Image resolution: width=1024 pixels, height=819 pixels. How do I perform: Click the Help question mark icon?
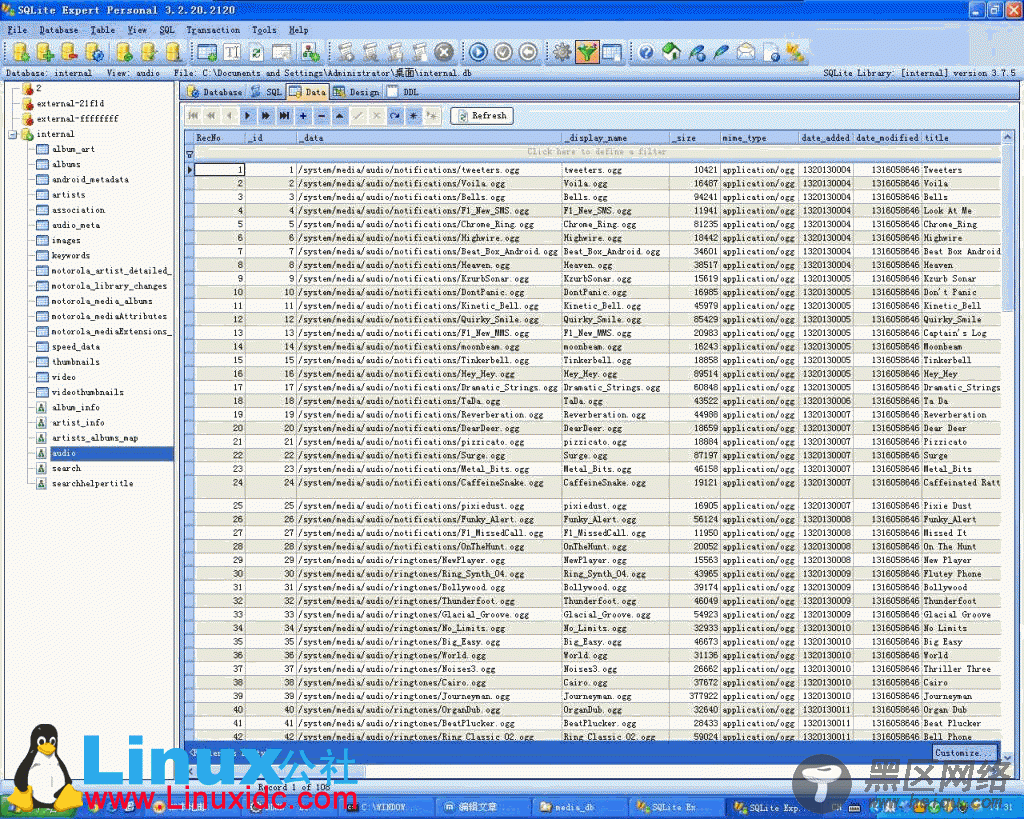pyautogui.click(x=646, y=52)
